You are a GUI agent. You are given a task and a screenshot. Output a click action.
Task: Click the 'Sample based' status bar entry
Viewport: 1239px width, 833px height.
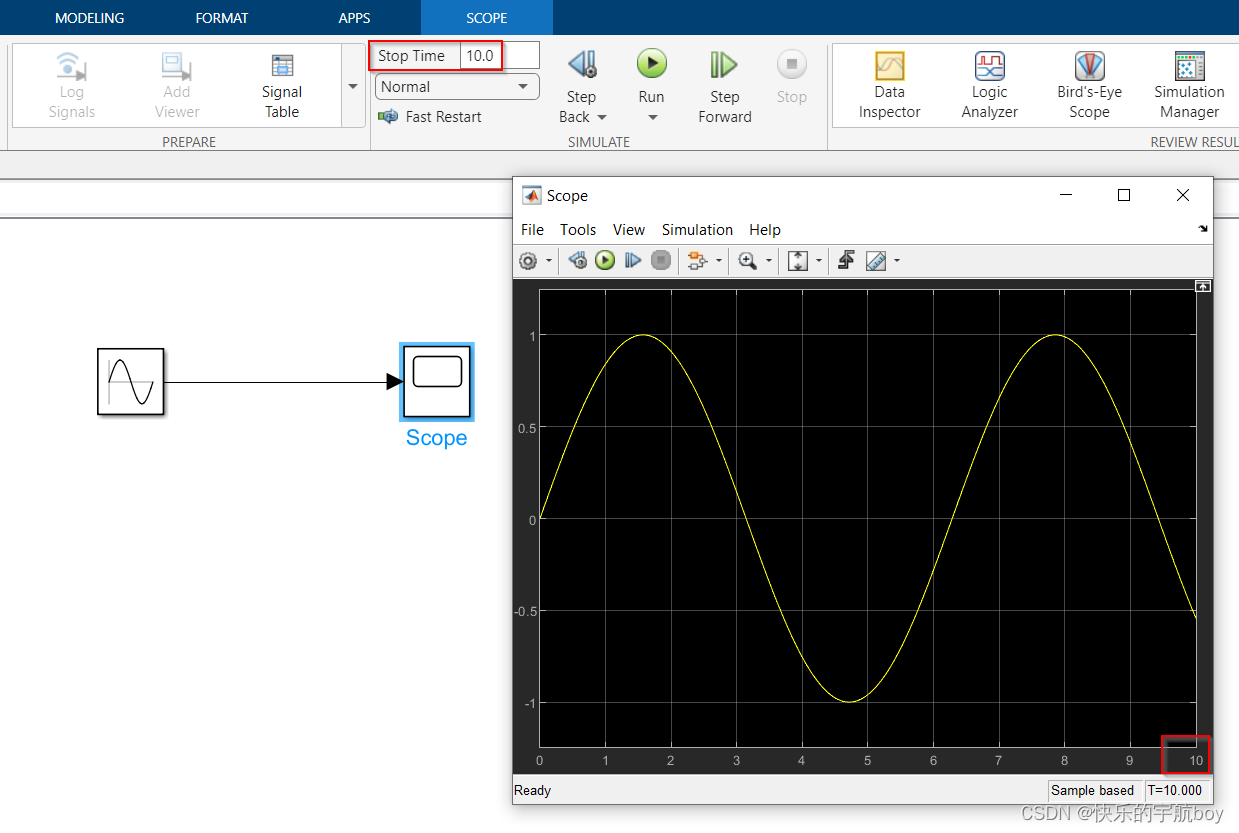1092,790
